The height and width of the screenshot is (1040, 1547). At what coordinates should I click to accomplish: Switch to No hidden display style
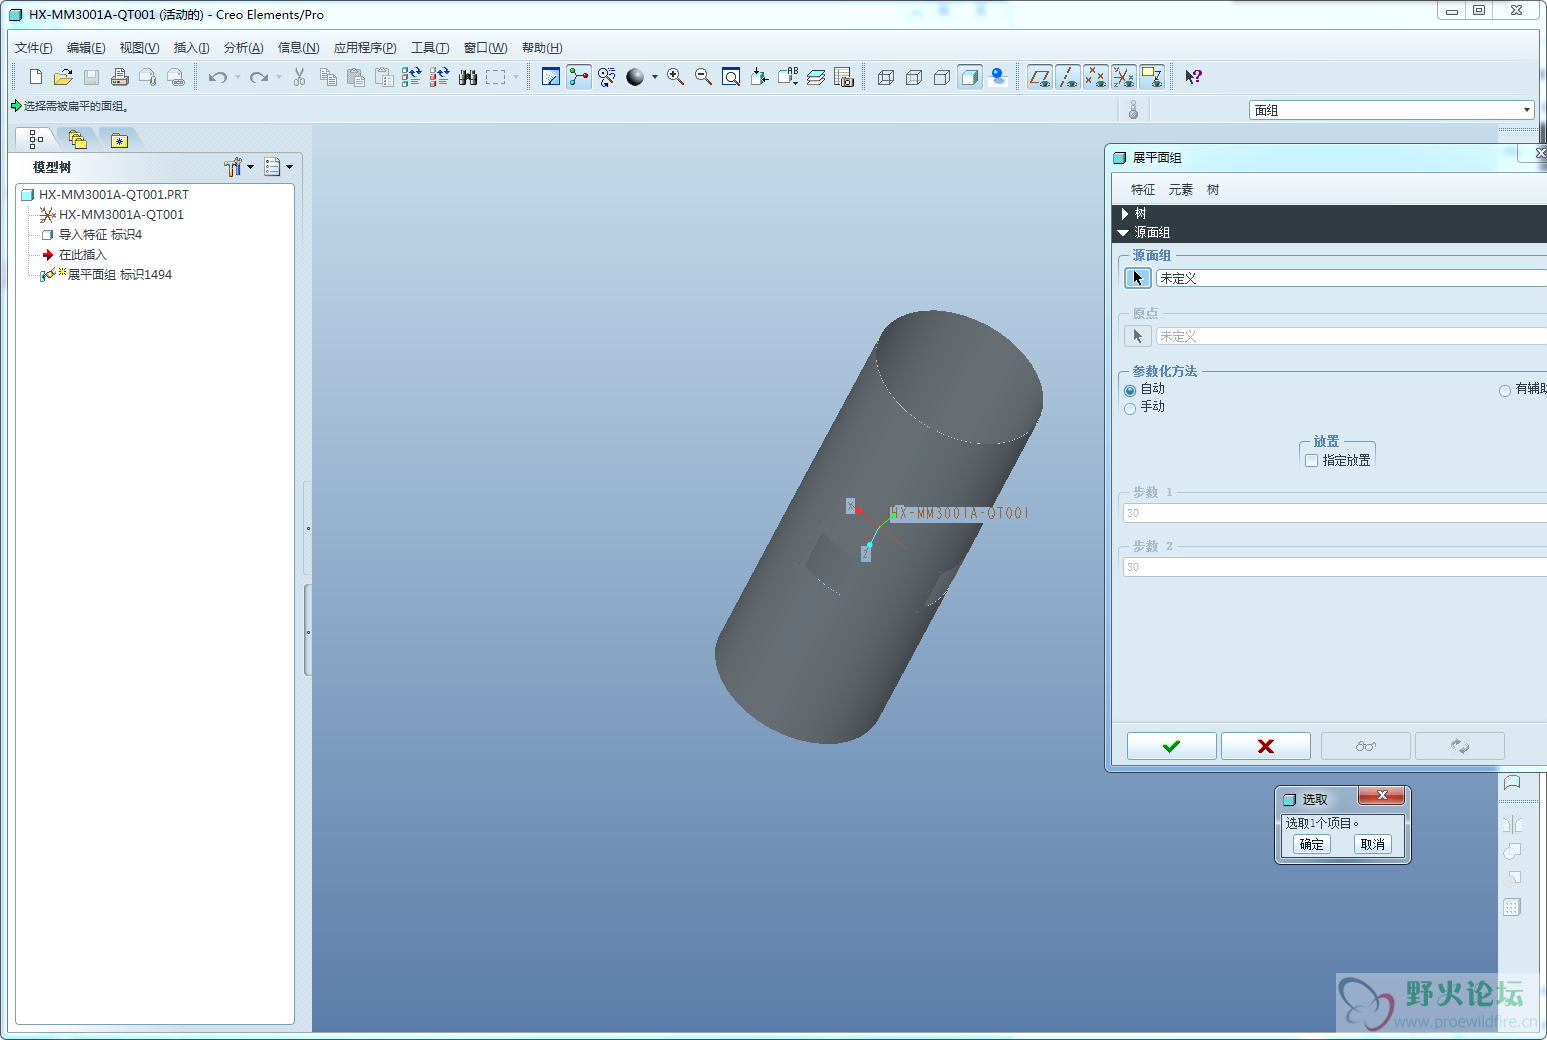point(942,77)
